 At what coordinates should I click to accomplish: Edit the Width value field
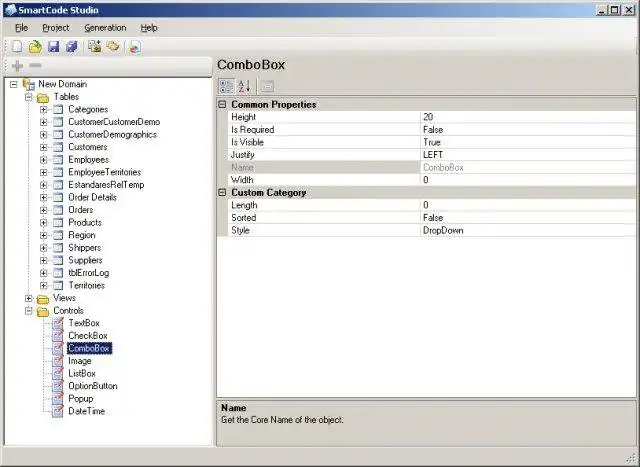[528, 180]
